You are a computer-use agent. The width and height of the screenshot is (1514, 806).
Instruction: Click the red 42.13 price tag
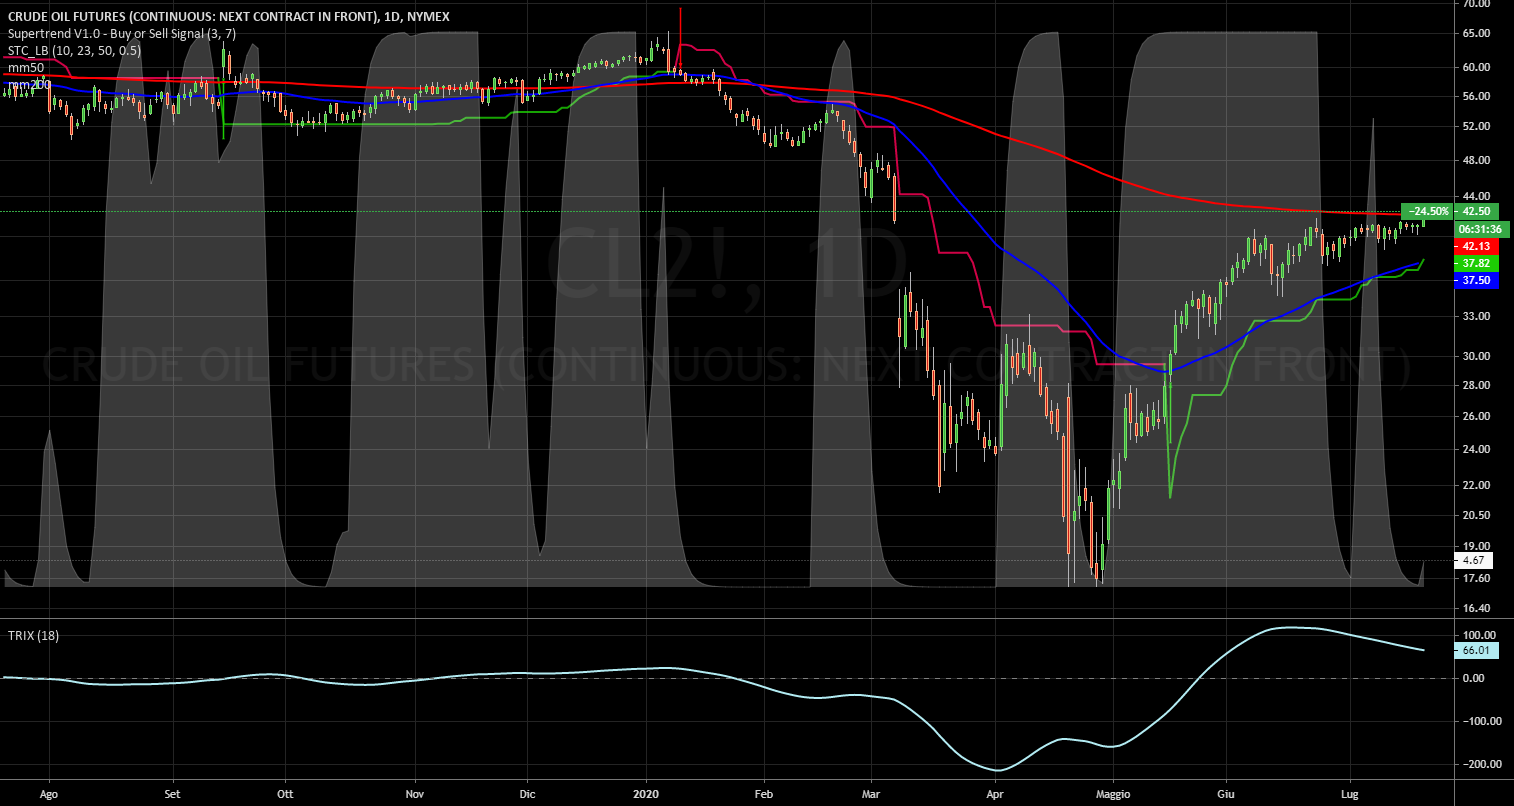[1476, 246]
